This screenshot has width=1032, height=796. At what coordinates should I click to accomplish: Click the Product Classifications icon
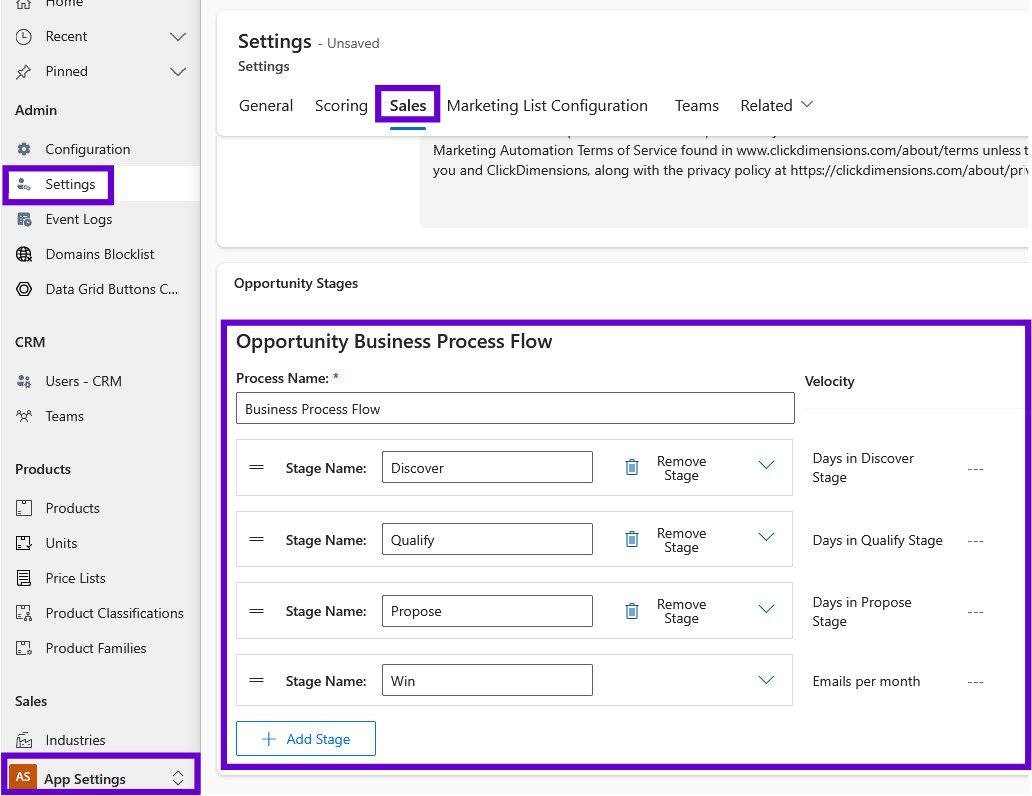point(24,613)
